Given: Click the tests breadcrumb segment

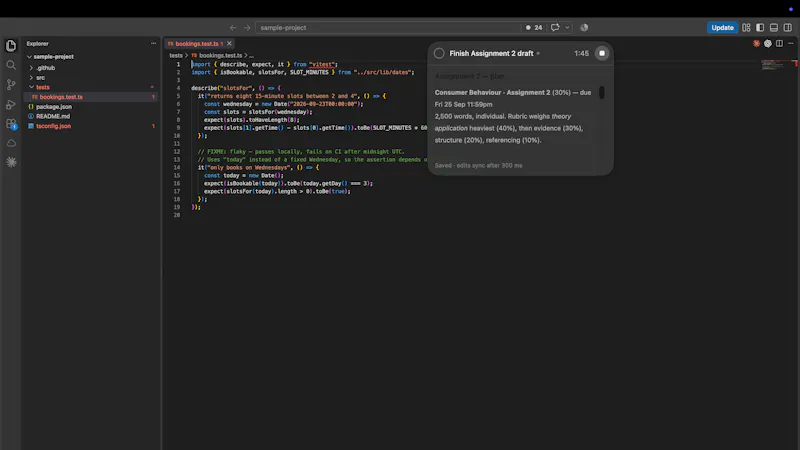Looking at the screenshot, I should 176,56.
